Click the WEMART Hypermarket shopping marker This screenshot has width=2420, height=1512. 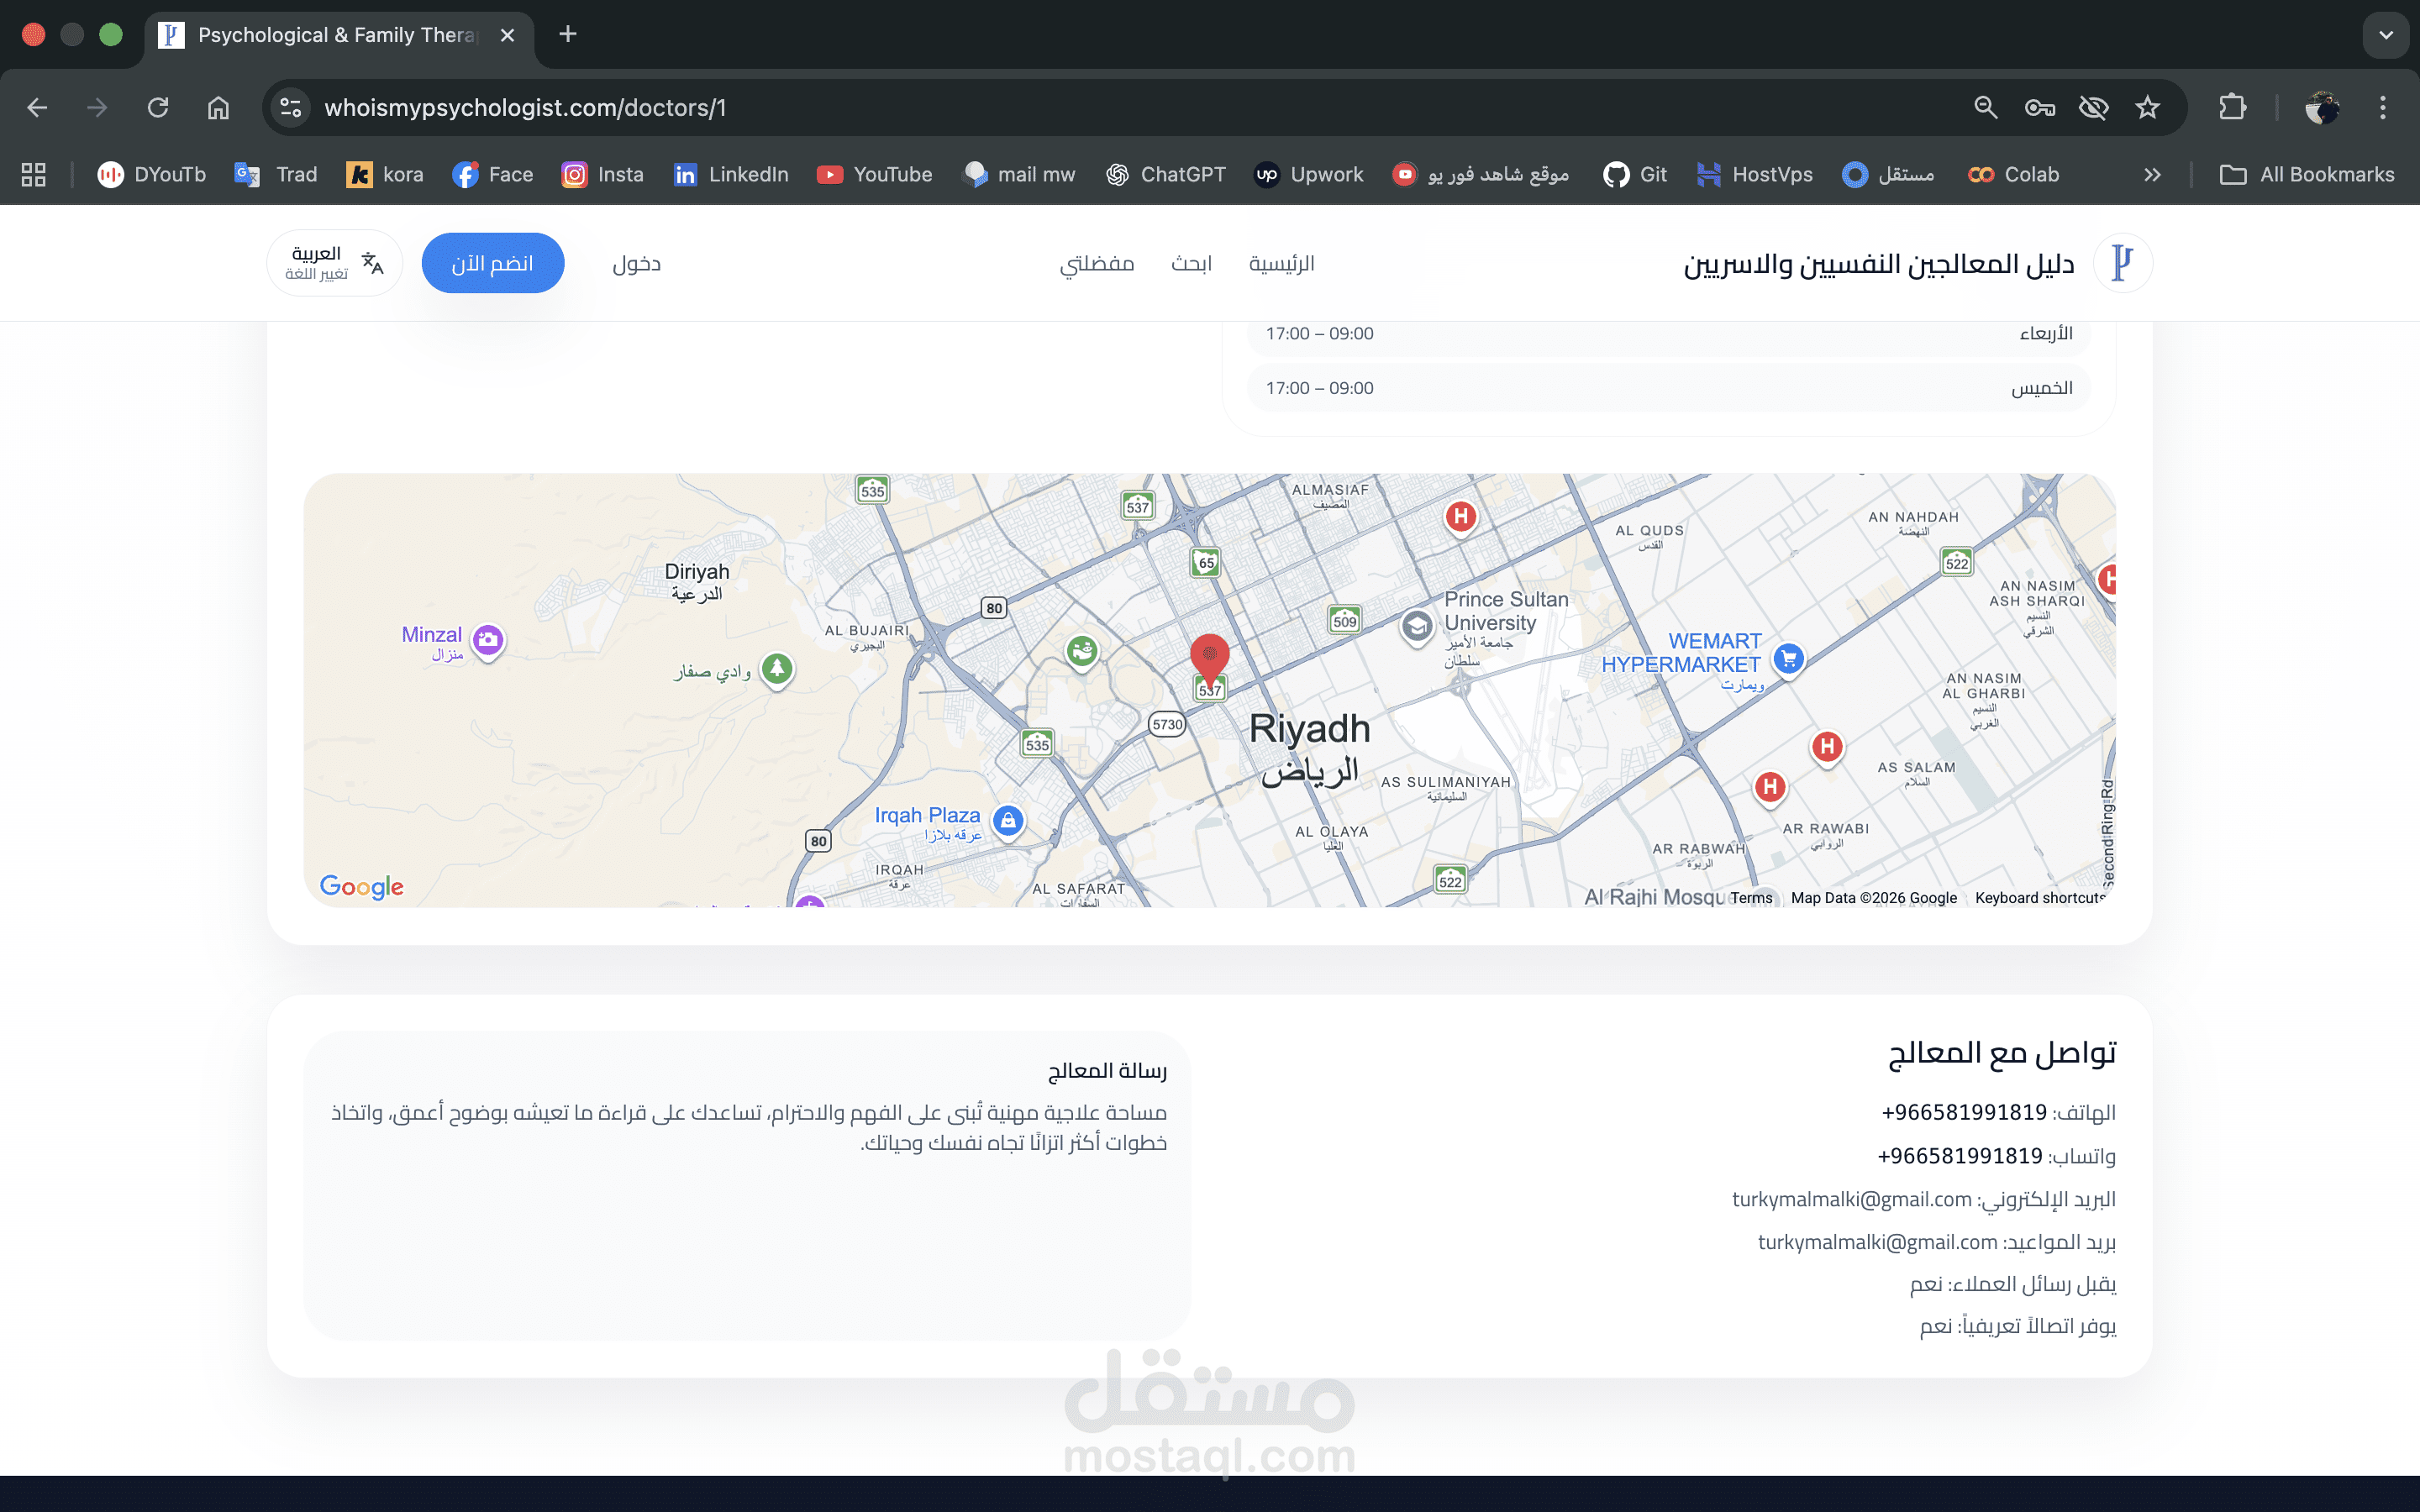(1788, 658)
